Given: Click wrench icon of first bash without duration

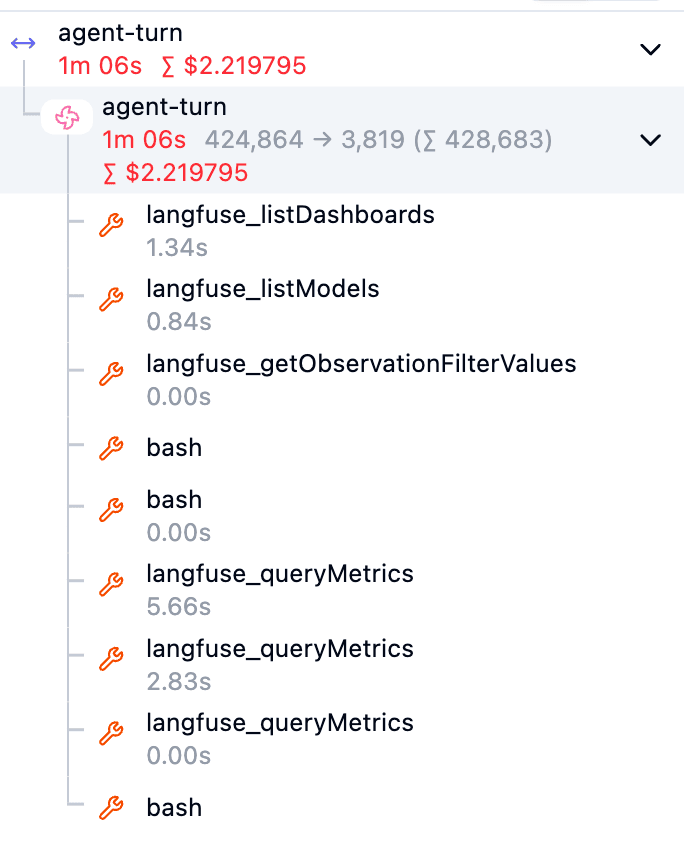Looking at the screenshot, I should coord(111,448).
